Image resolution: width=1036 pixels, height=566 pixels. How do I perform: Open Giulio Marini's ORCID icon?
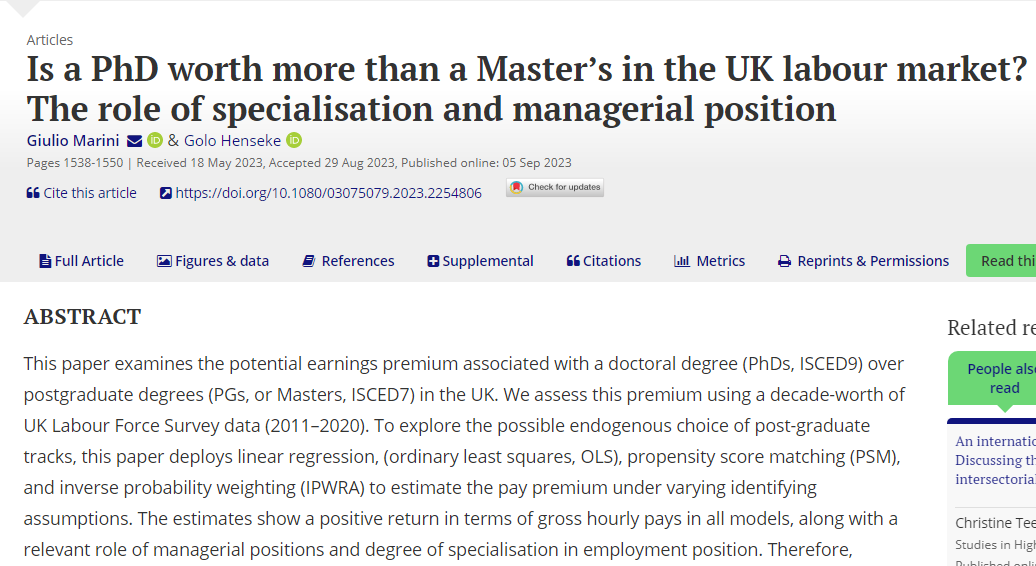(x=155, y=140)
